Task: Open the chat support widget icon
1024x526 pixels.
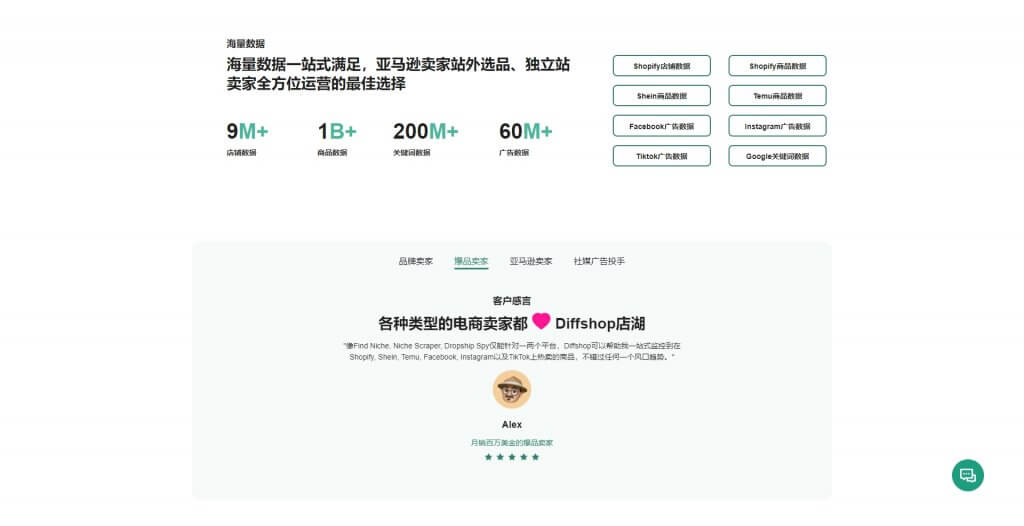Action: coord(967,475)
